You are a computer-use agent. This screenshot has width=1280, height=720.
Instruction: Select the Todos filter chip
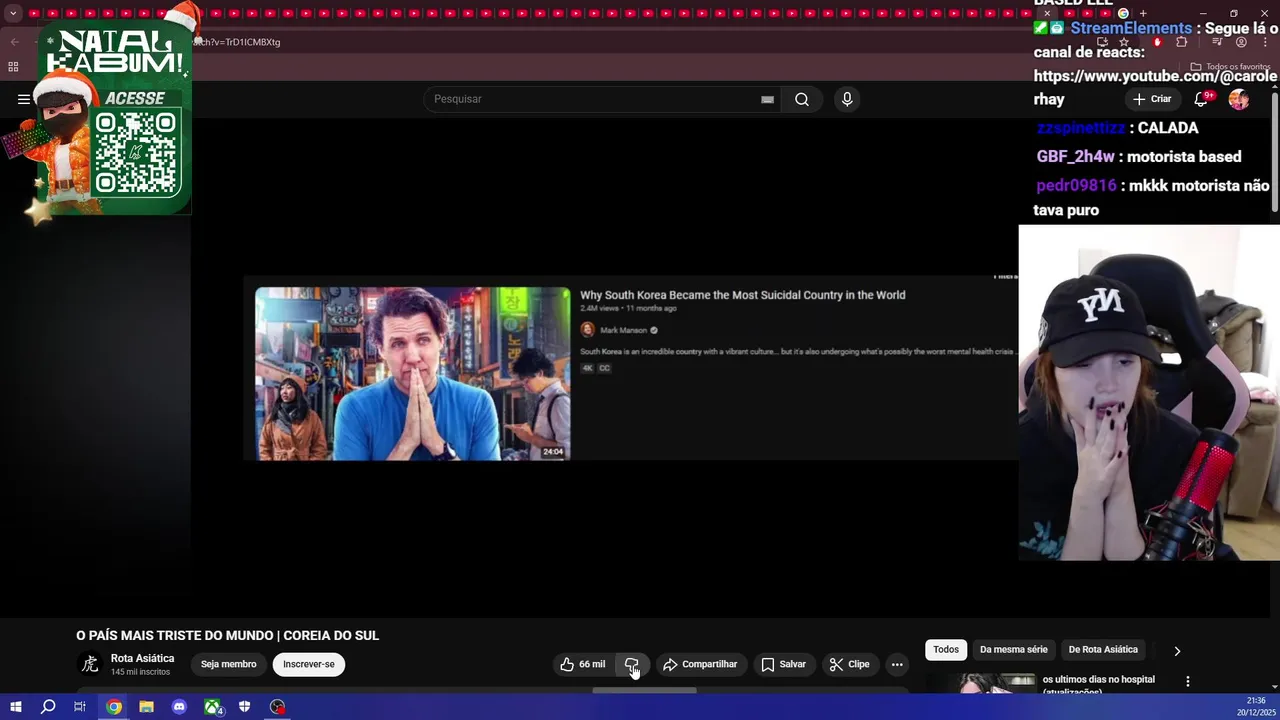[x=946, y=650]
